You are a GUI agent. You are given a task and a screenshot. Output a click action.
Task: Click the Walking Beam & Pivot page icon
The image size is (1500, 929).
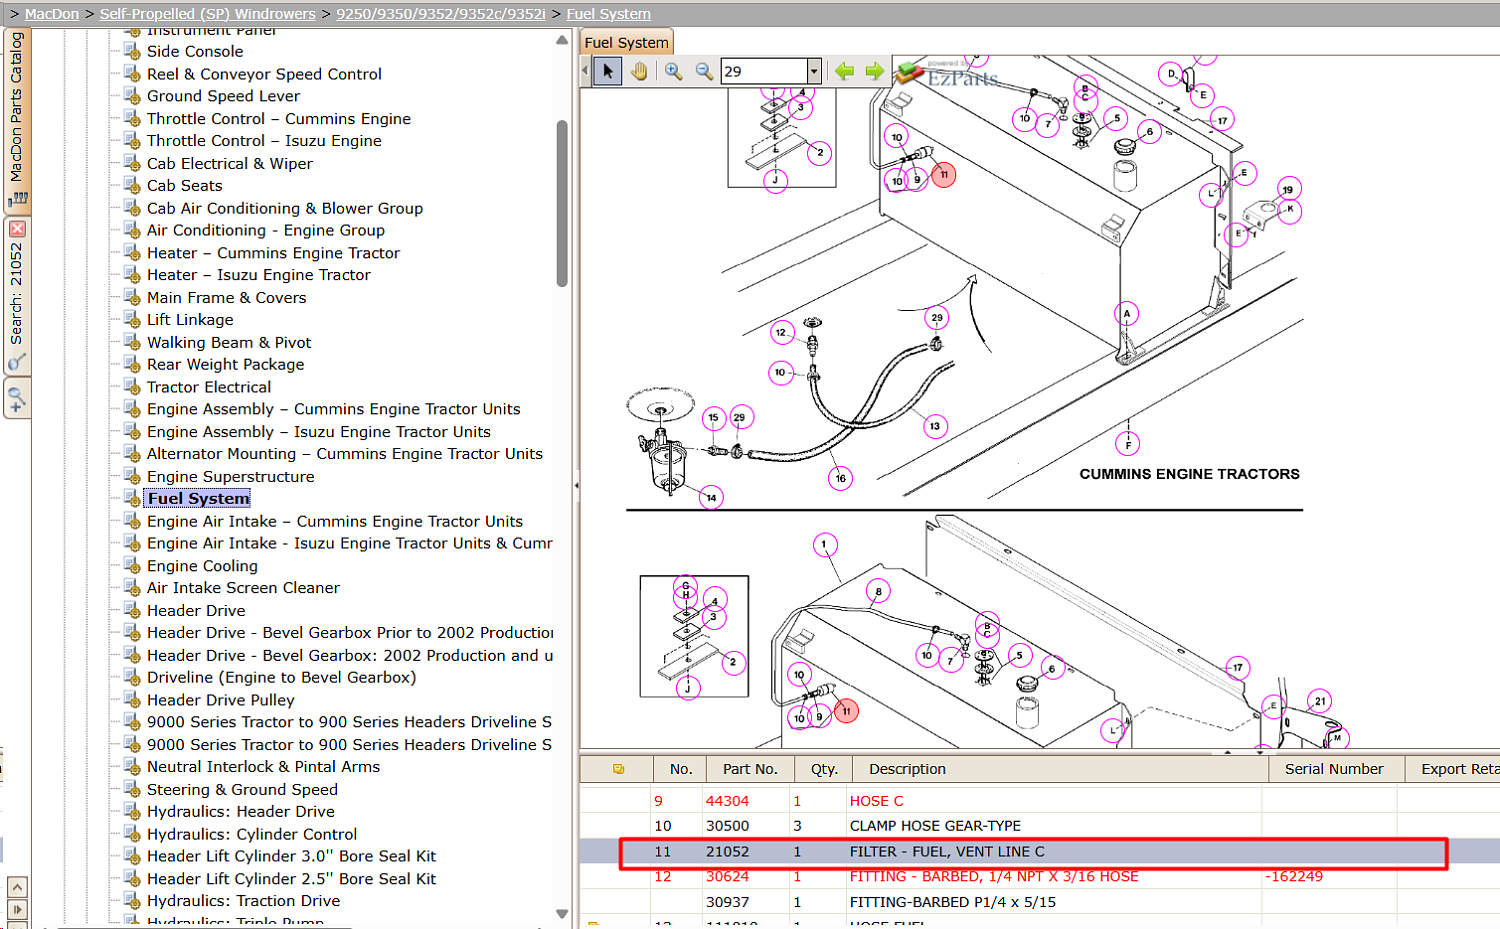132,342
